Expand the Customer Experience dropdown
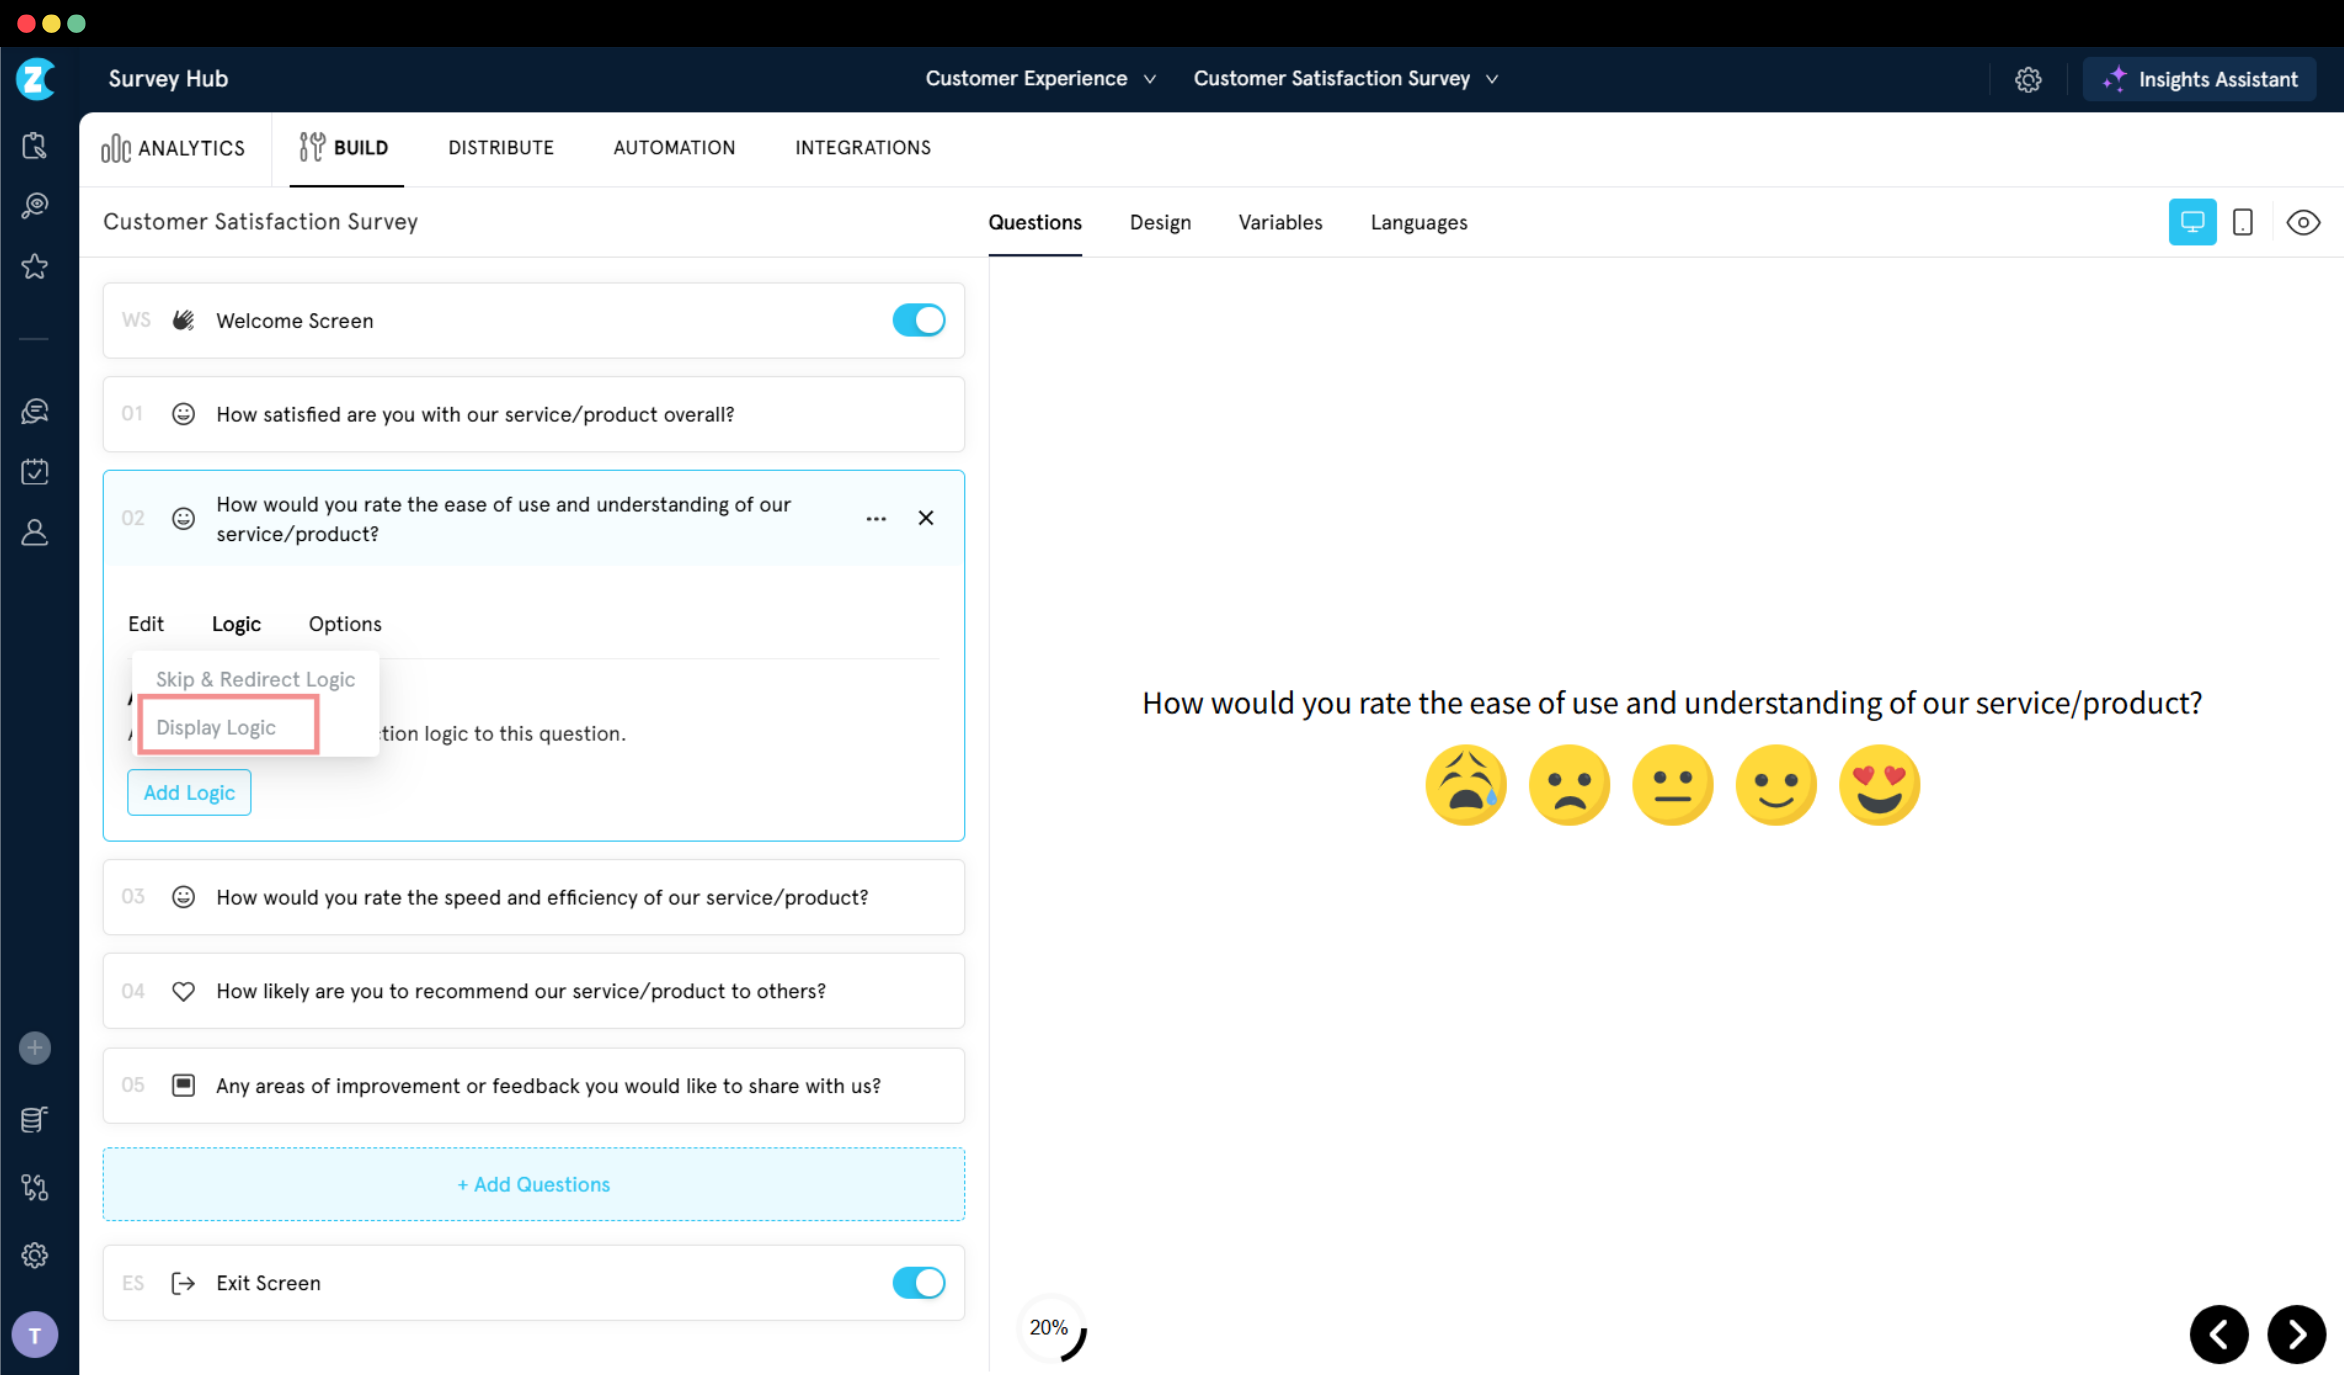Screen dimensions: 2344x1375 coord(1040,78)
